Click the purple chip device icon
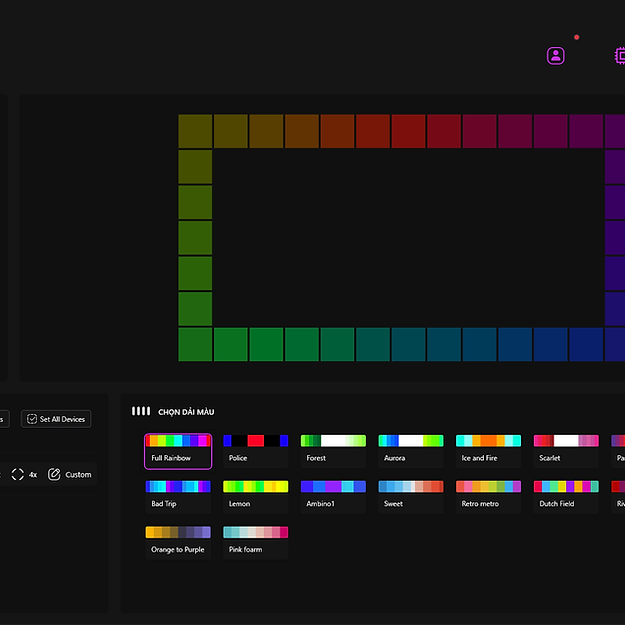625x625 pixels. click(619, 56)
